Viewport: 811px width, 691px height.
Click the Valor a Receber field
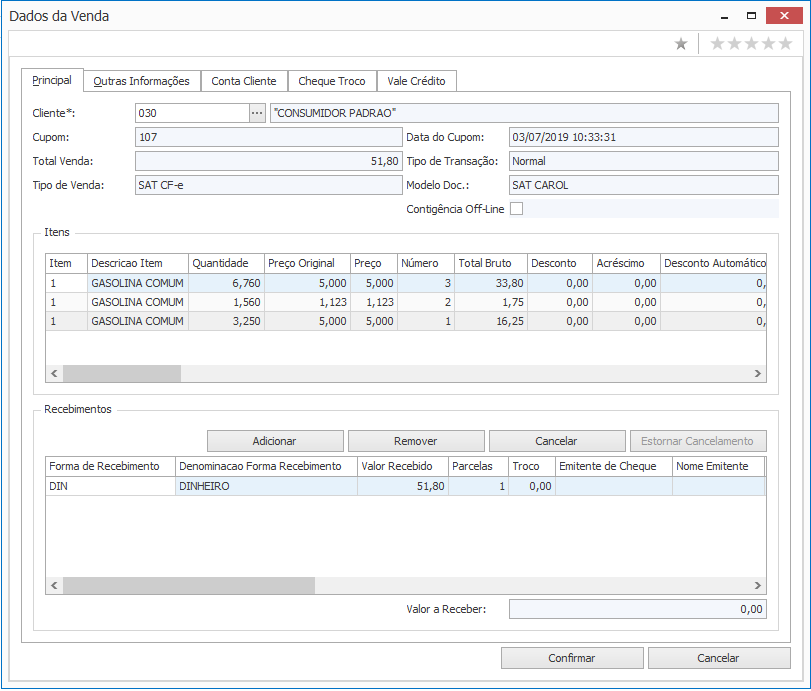[x=638, y=609]
